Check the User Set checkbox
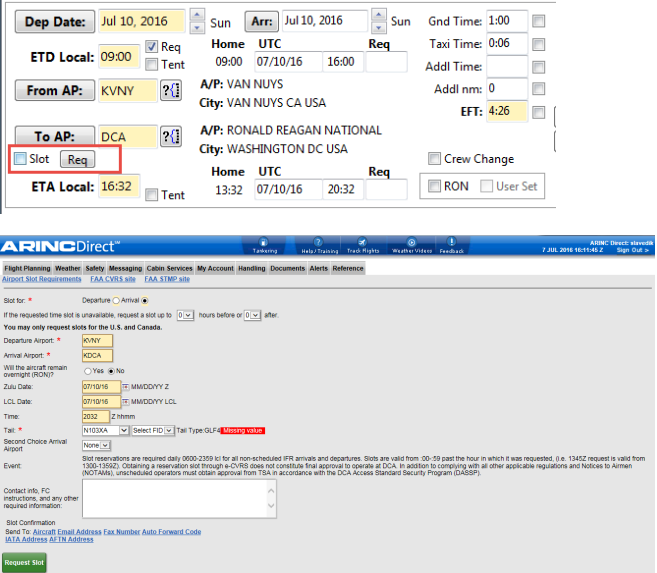The image size is (657, 573). pyautogui.click(x=486, y=186)
